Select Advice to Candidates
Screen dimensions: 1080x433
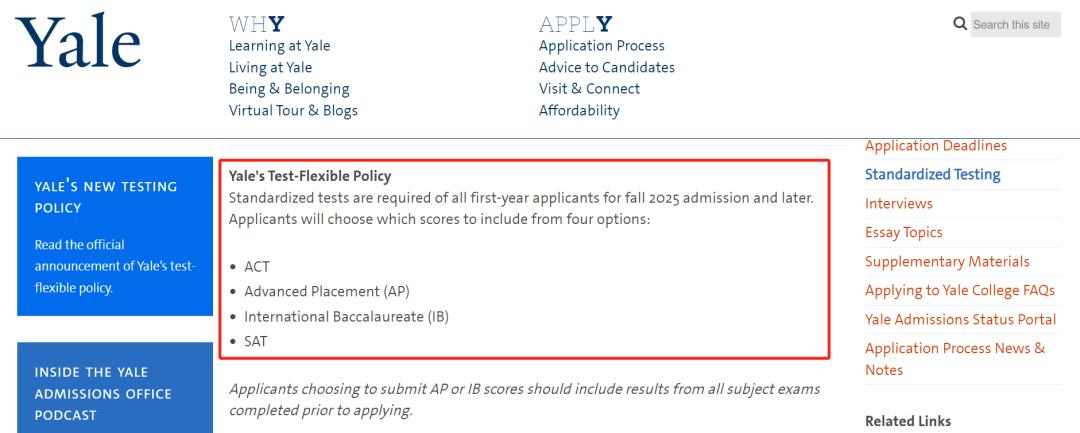click(x=607, y=67)
